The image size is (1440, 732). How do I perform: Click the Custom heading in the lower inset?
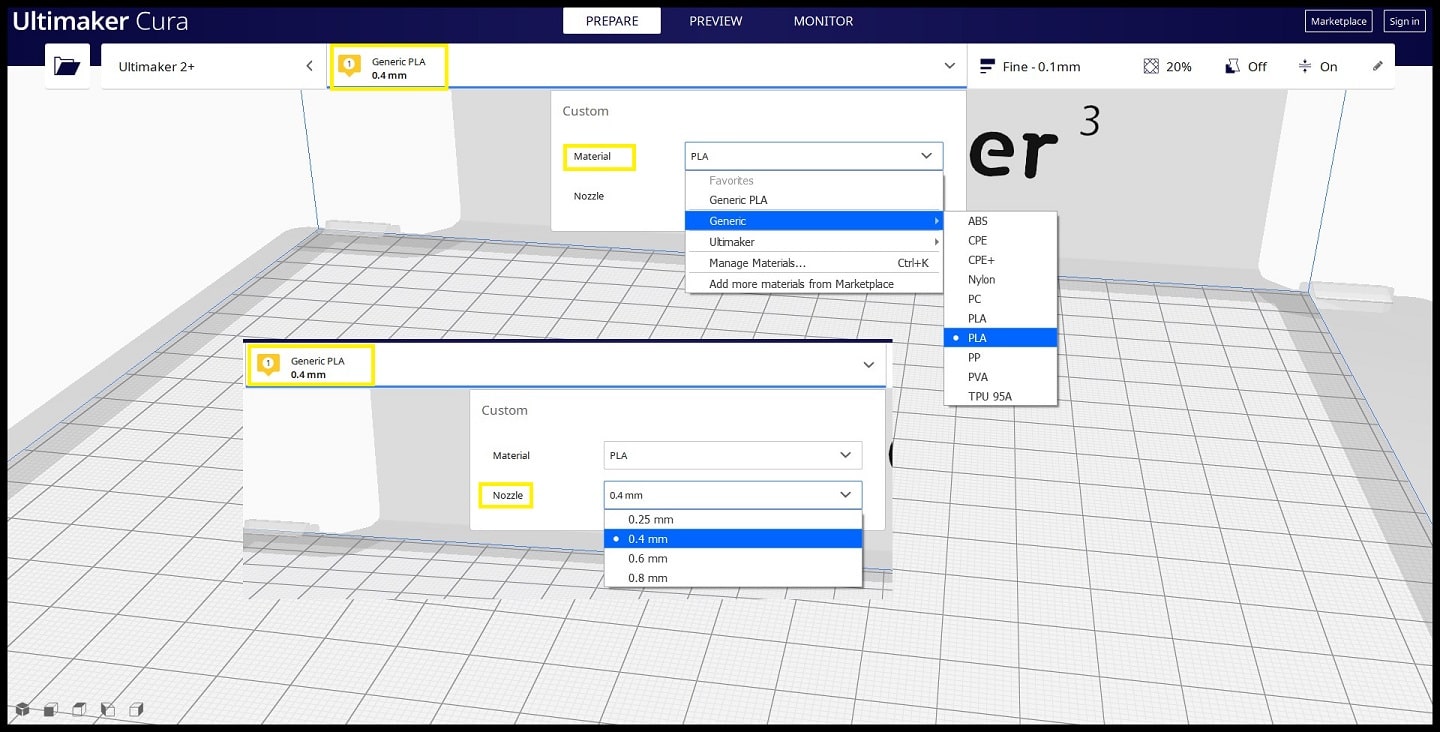[x=504, y=410]
